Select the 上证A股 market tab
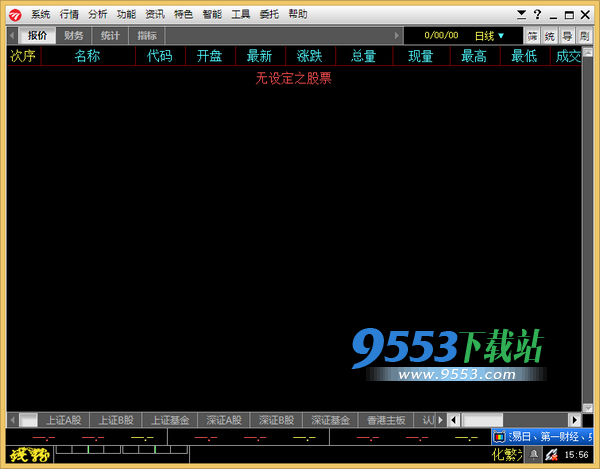The image size is (600, 469). [x=64, y=420]
